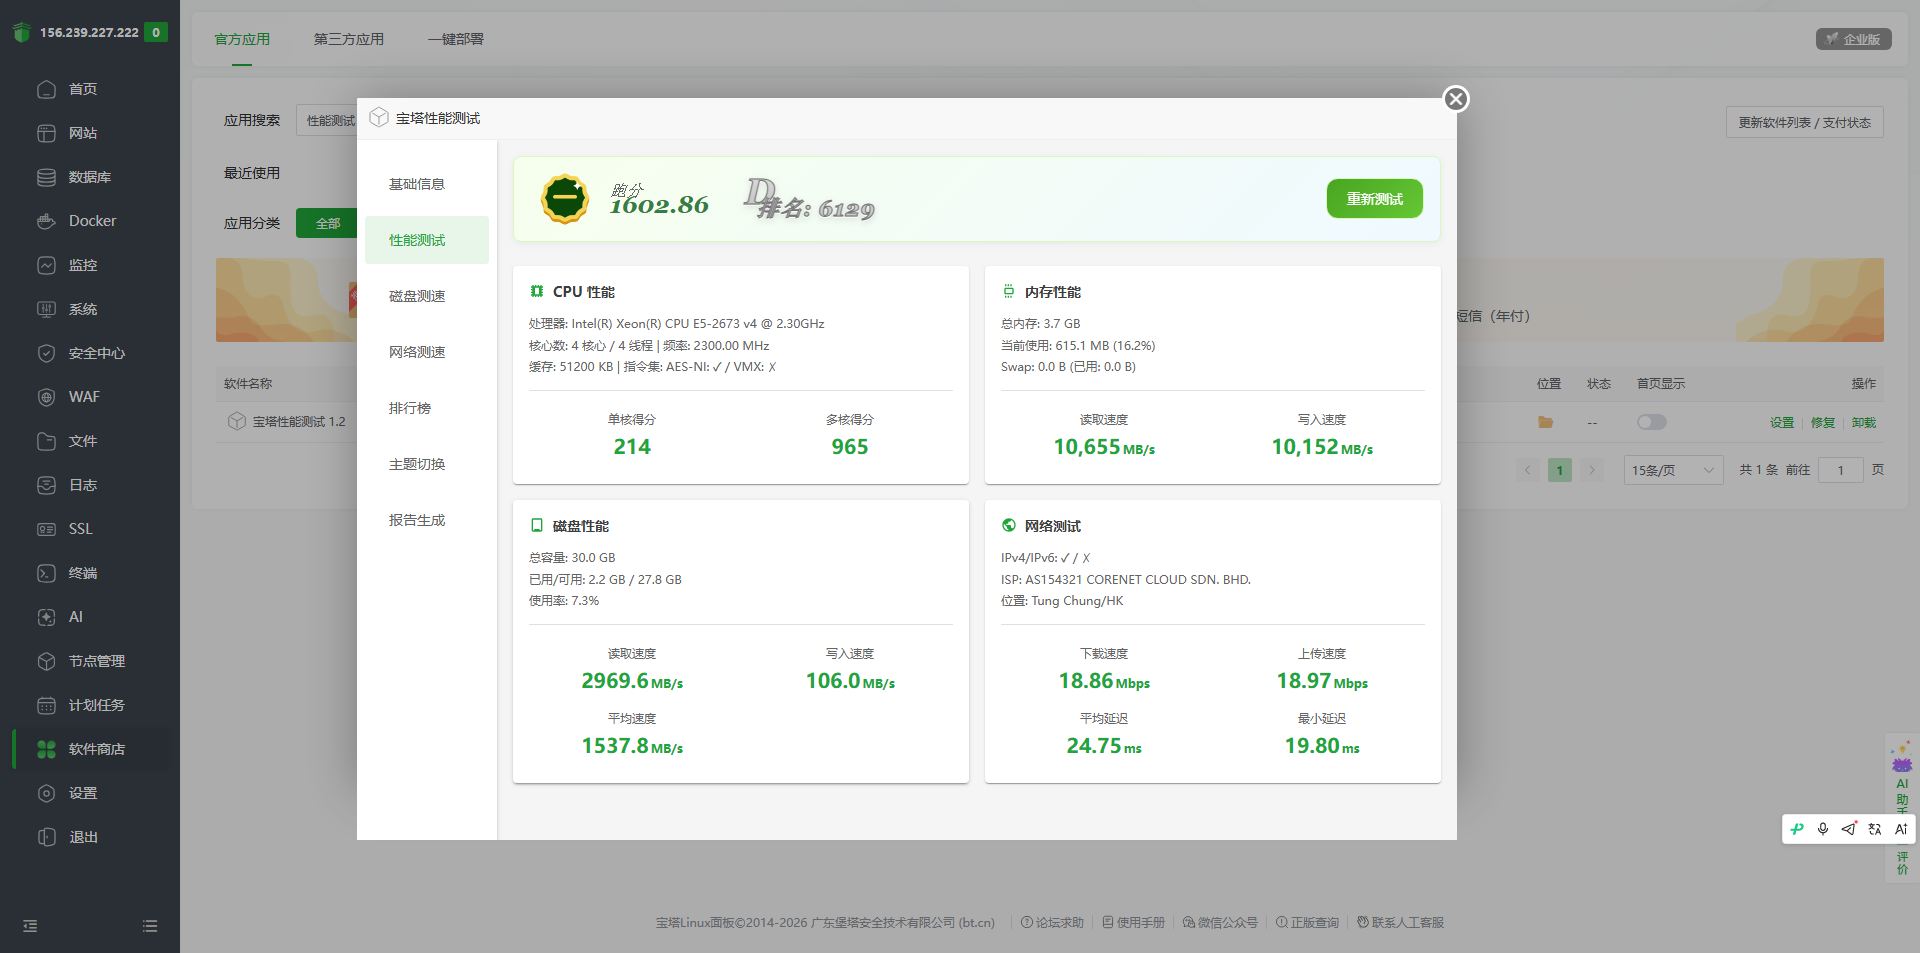Switch to 一键部署 tab
Viewport: 1920px width, 953px height.
[x=455, y=39]
